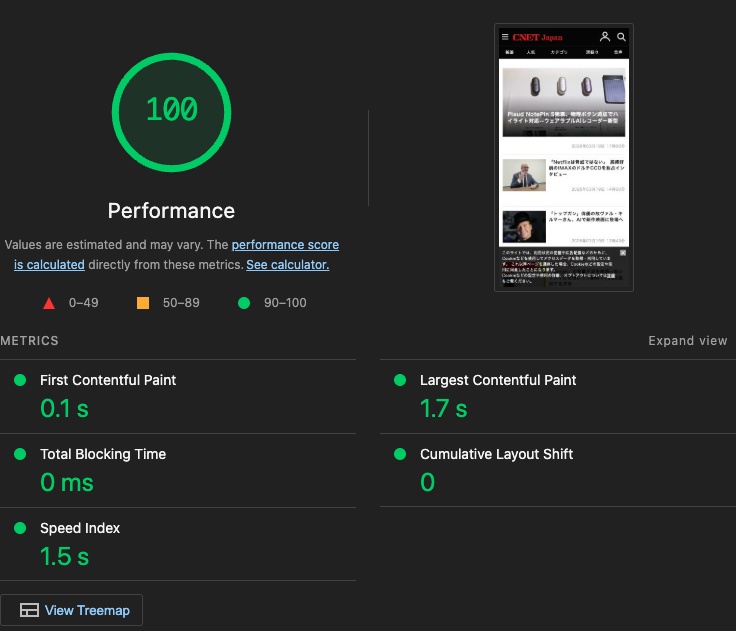736x631 pixels.
Task: Expand the Speed Index metric
Action: click(80, 528)
